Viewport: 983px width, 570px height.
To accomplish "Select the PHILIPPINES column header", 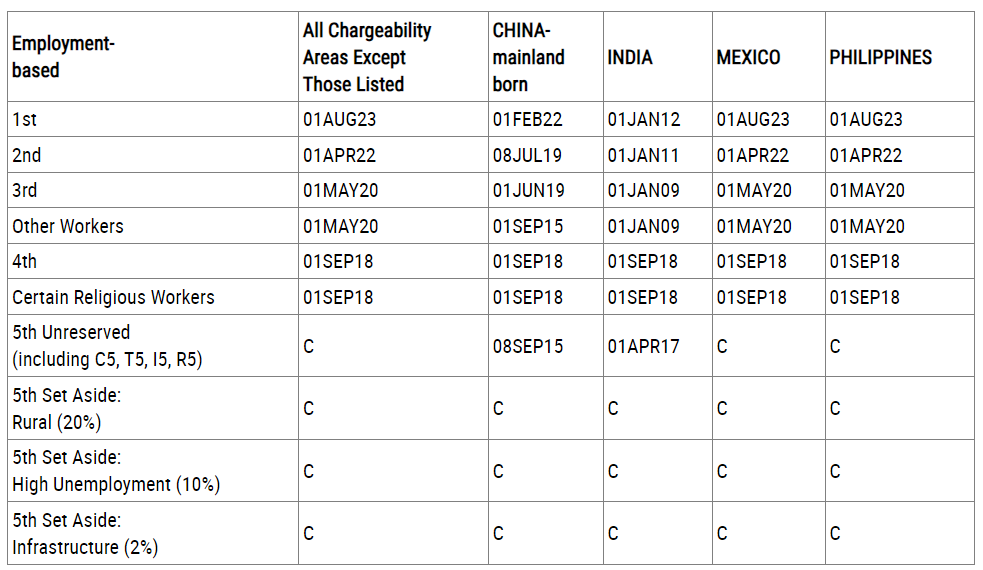I will [881, 58].
